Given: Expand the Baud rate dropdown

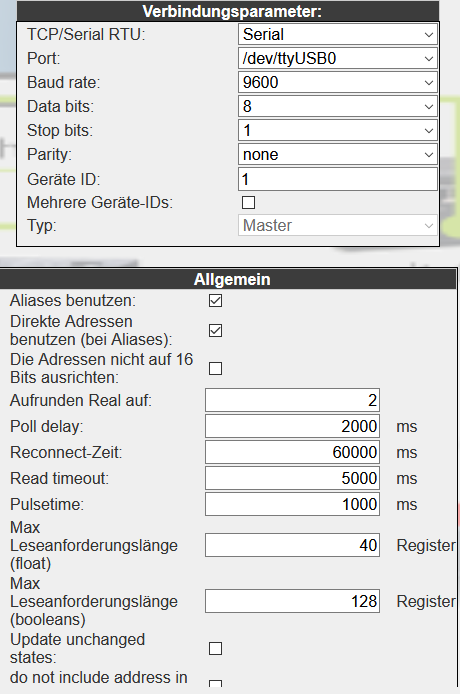Looking at the screenshot, I should tap(337, 82).
